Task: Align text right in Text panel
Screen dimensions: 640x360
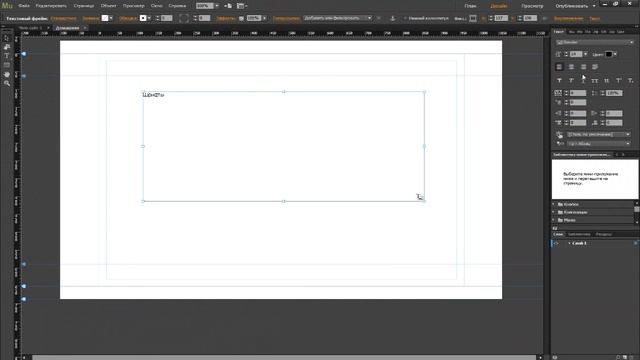Action: click(x=583, y=67)
